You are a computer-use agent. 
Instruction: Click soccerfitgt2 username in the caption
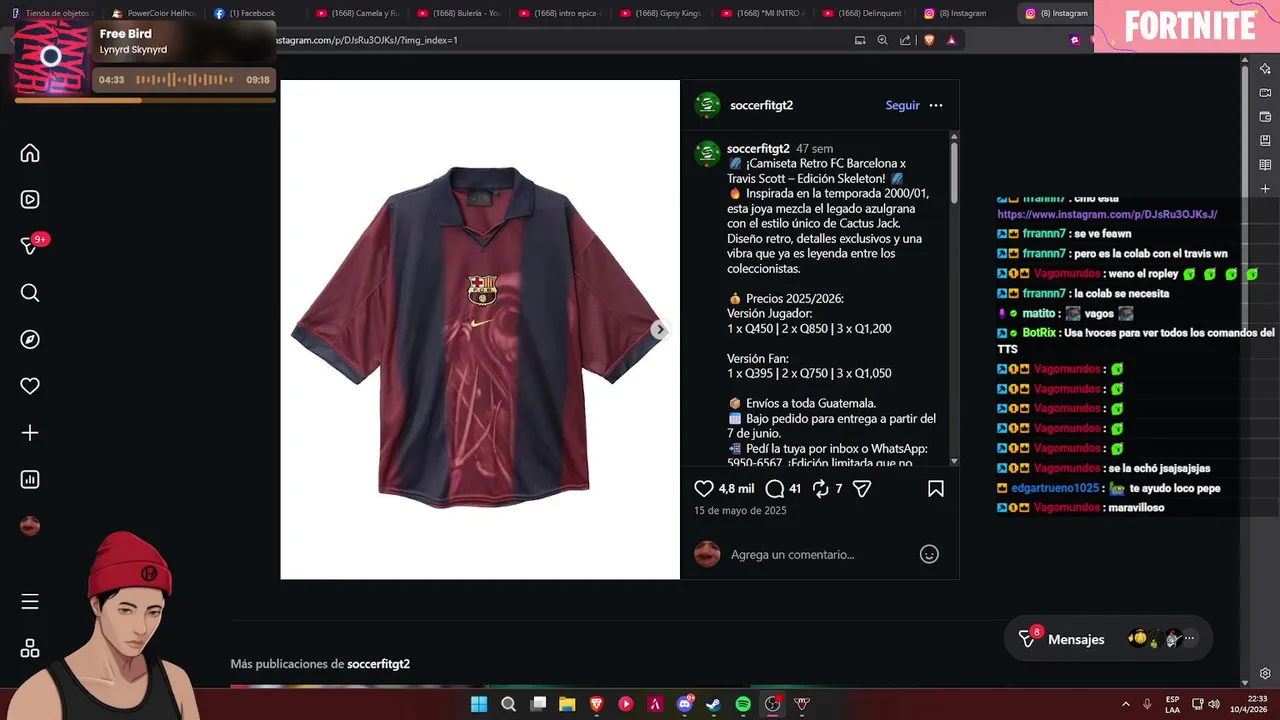click(758, 148)
